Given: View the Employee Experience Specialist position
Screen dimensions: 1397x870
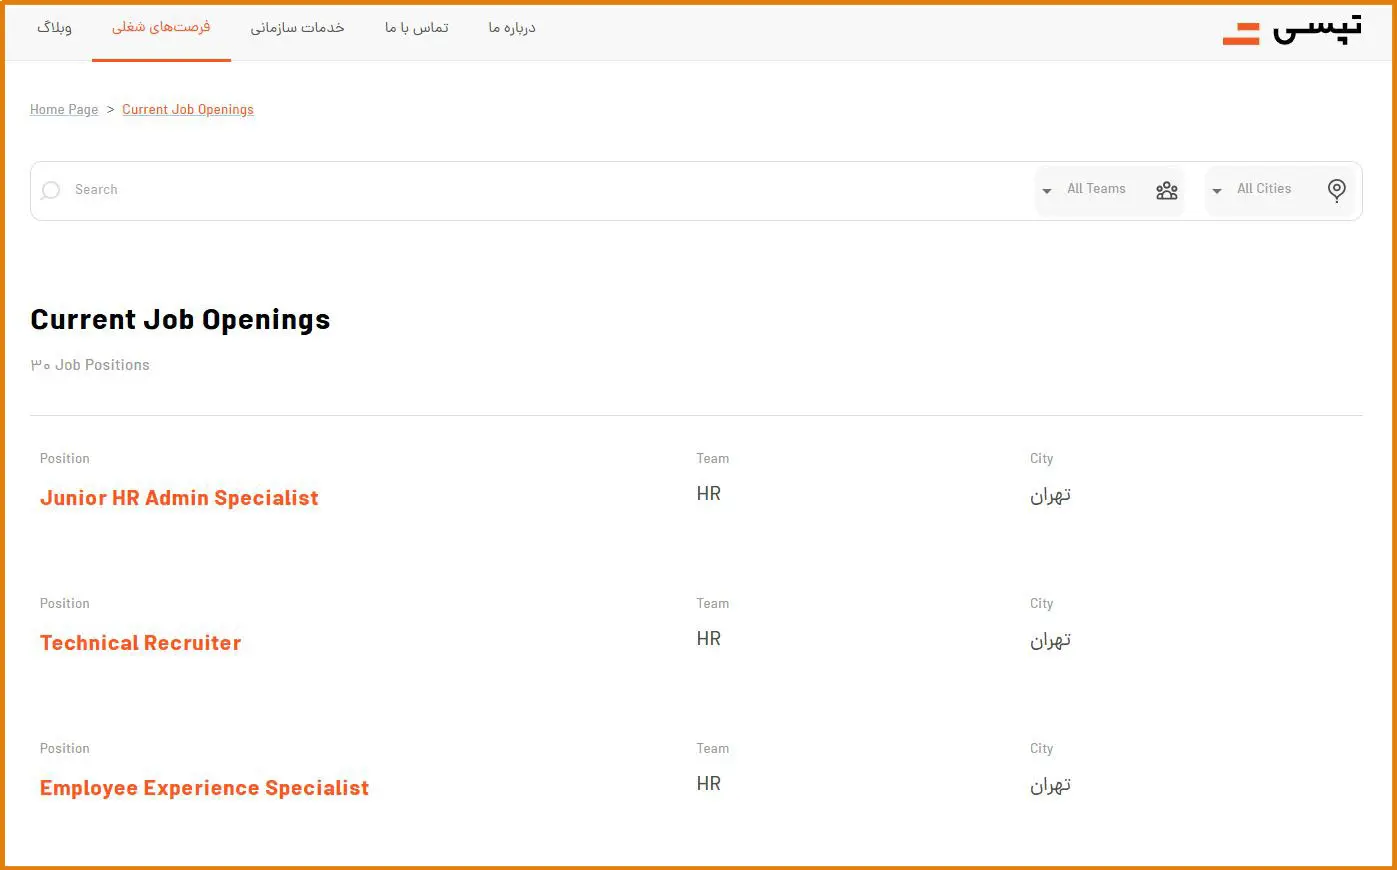Looking at the screenshot, I should [x=204, y=788].
